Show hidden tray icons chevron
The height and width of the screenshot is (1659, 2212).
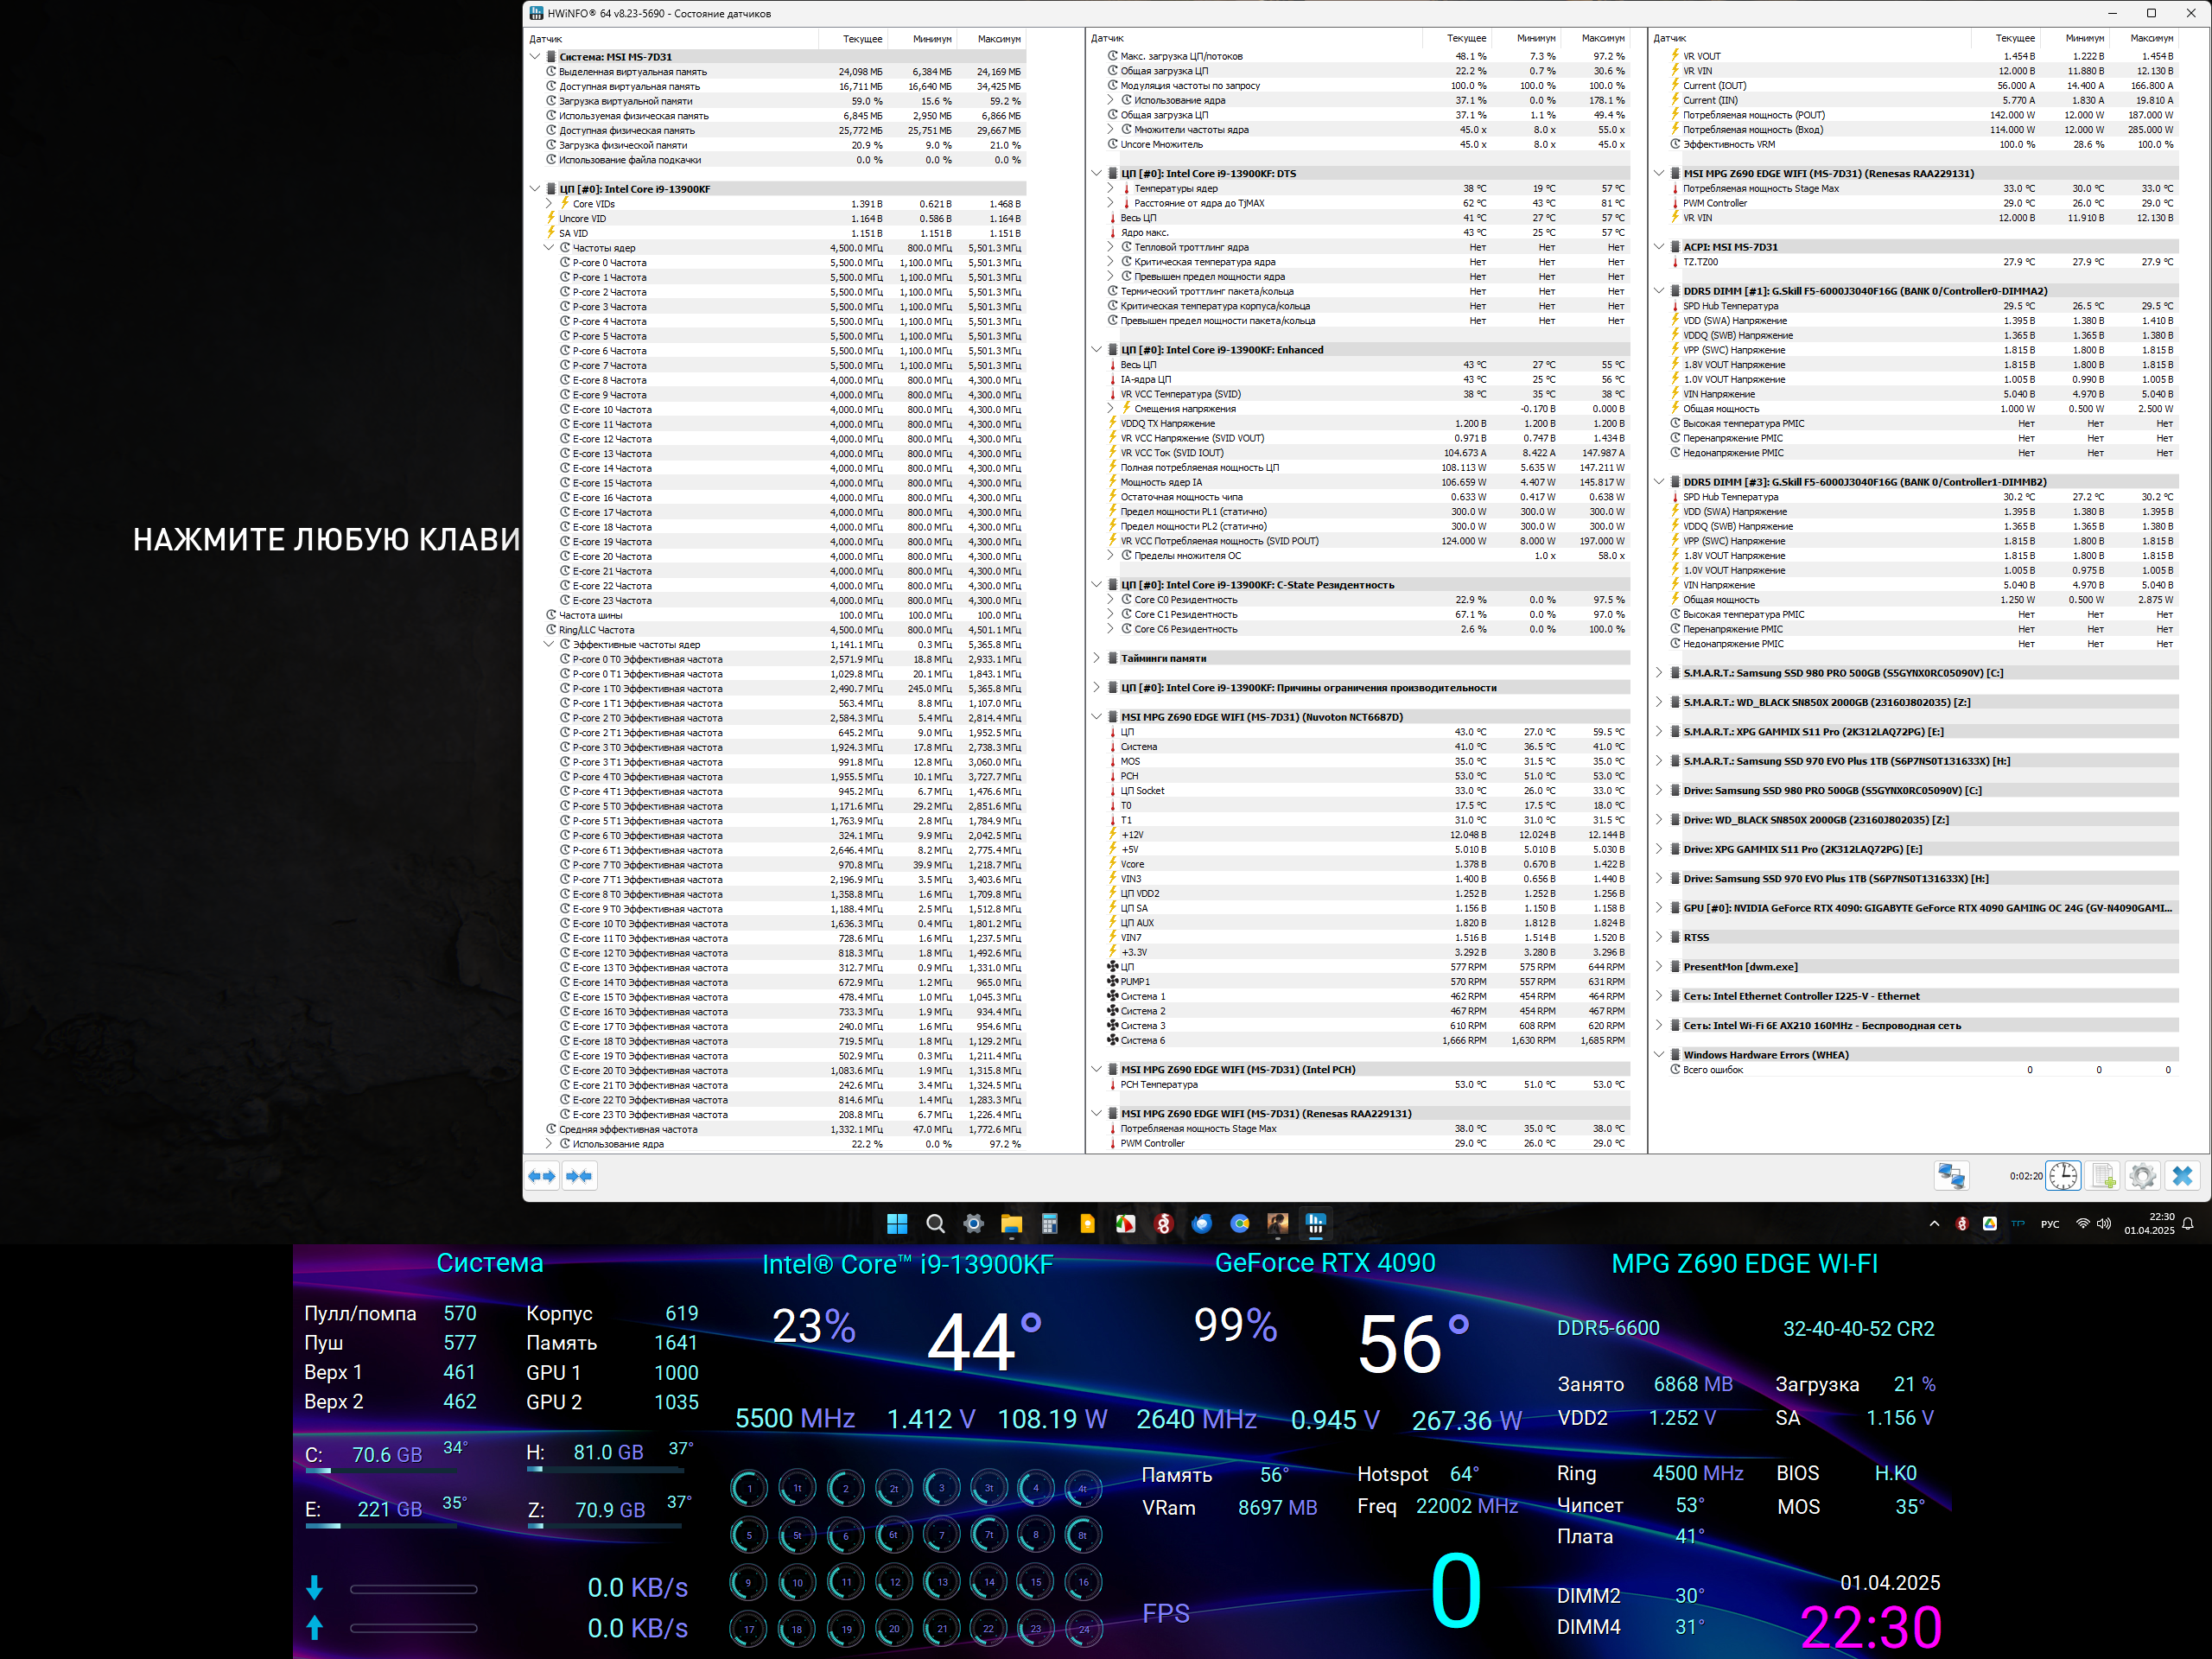tap(1934, 1223)
